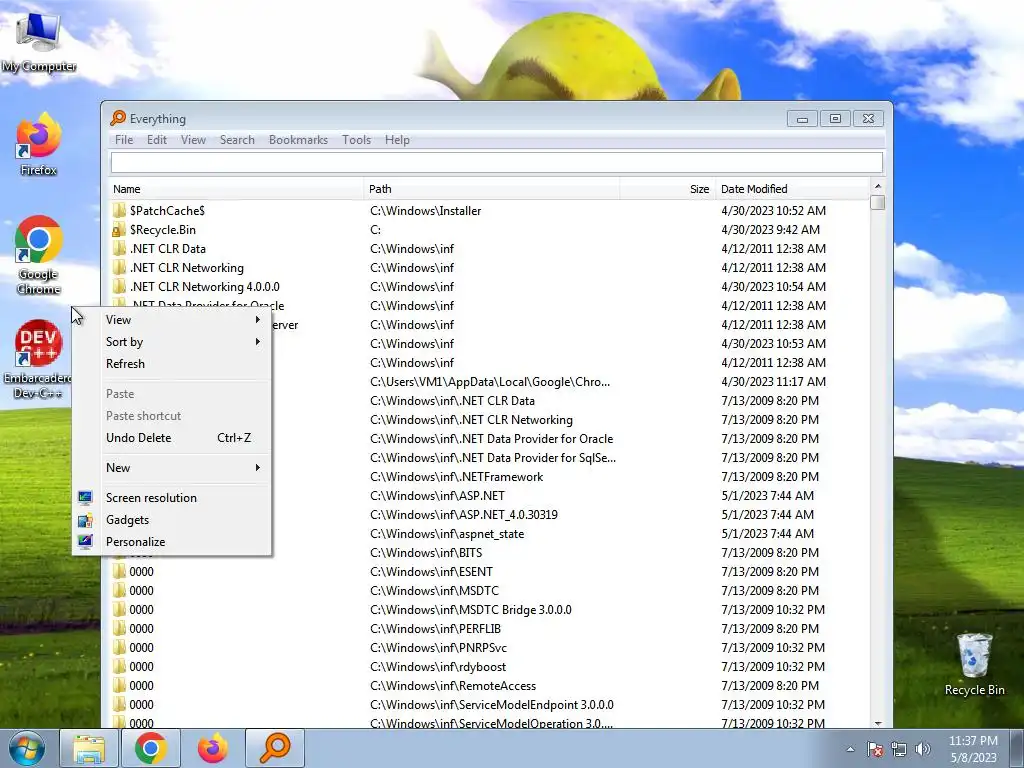The width and height of the screenshot is (1024, 768).
Task: Click the Everything search taskbar button
Action: point(275,748)
